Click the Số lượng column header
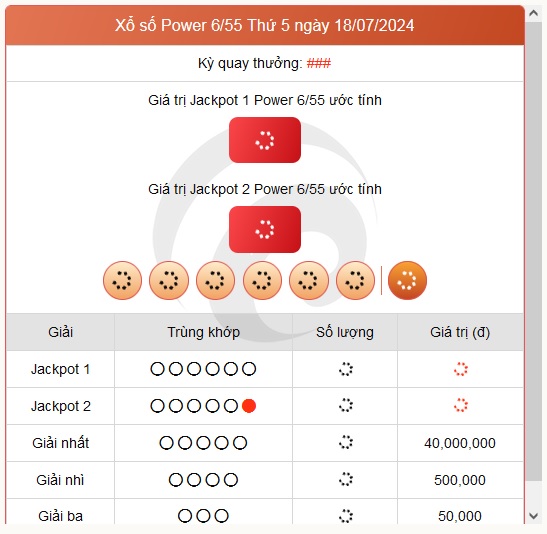 345,332
